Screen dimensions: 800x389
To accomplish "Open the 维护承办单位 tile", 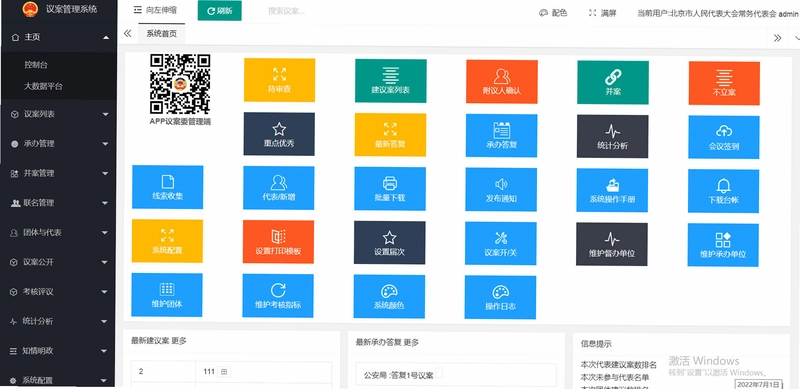I will (x=723, y=245).
